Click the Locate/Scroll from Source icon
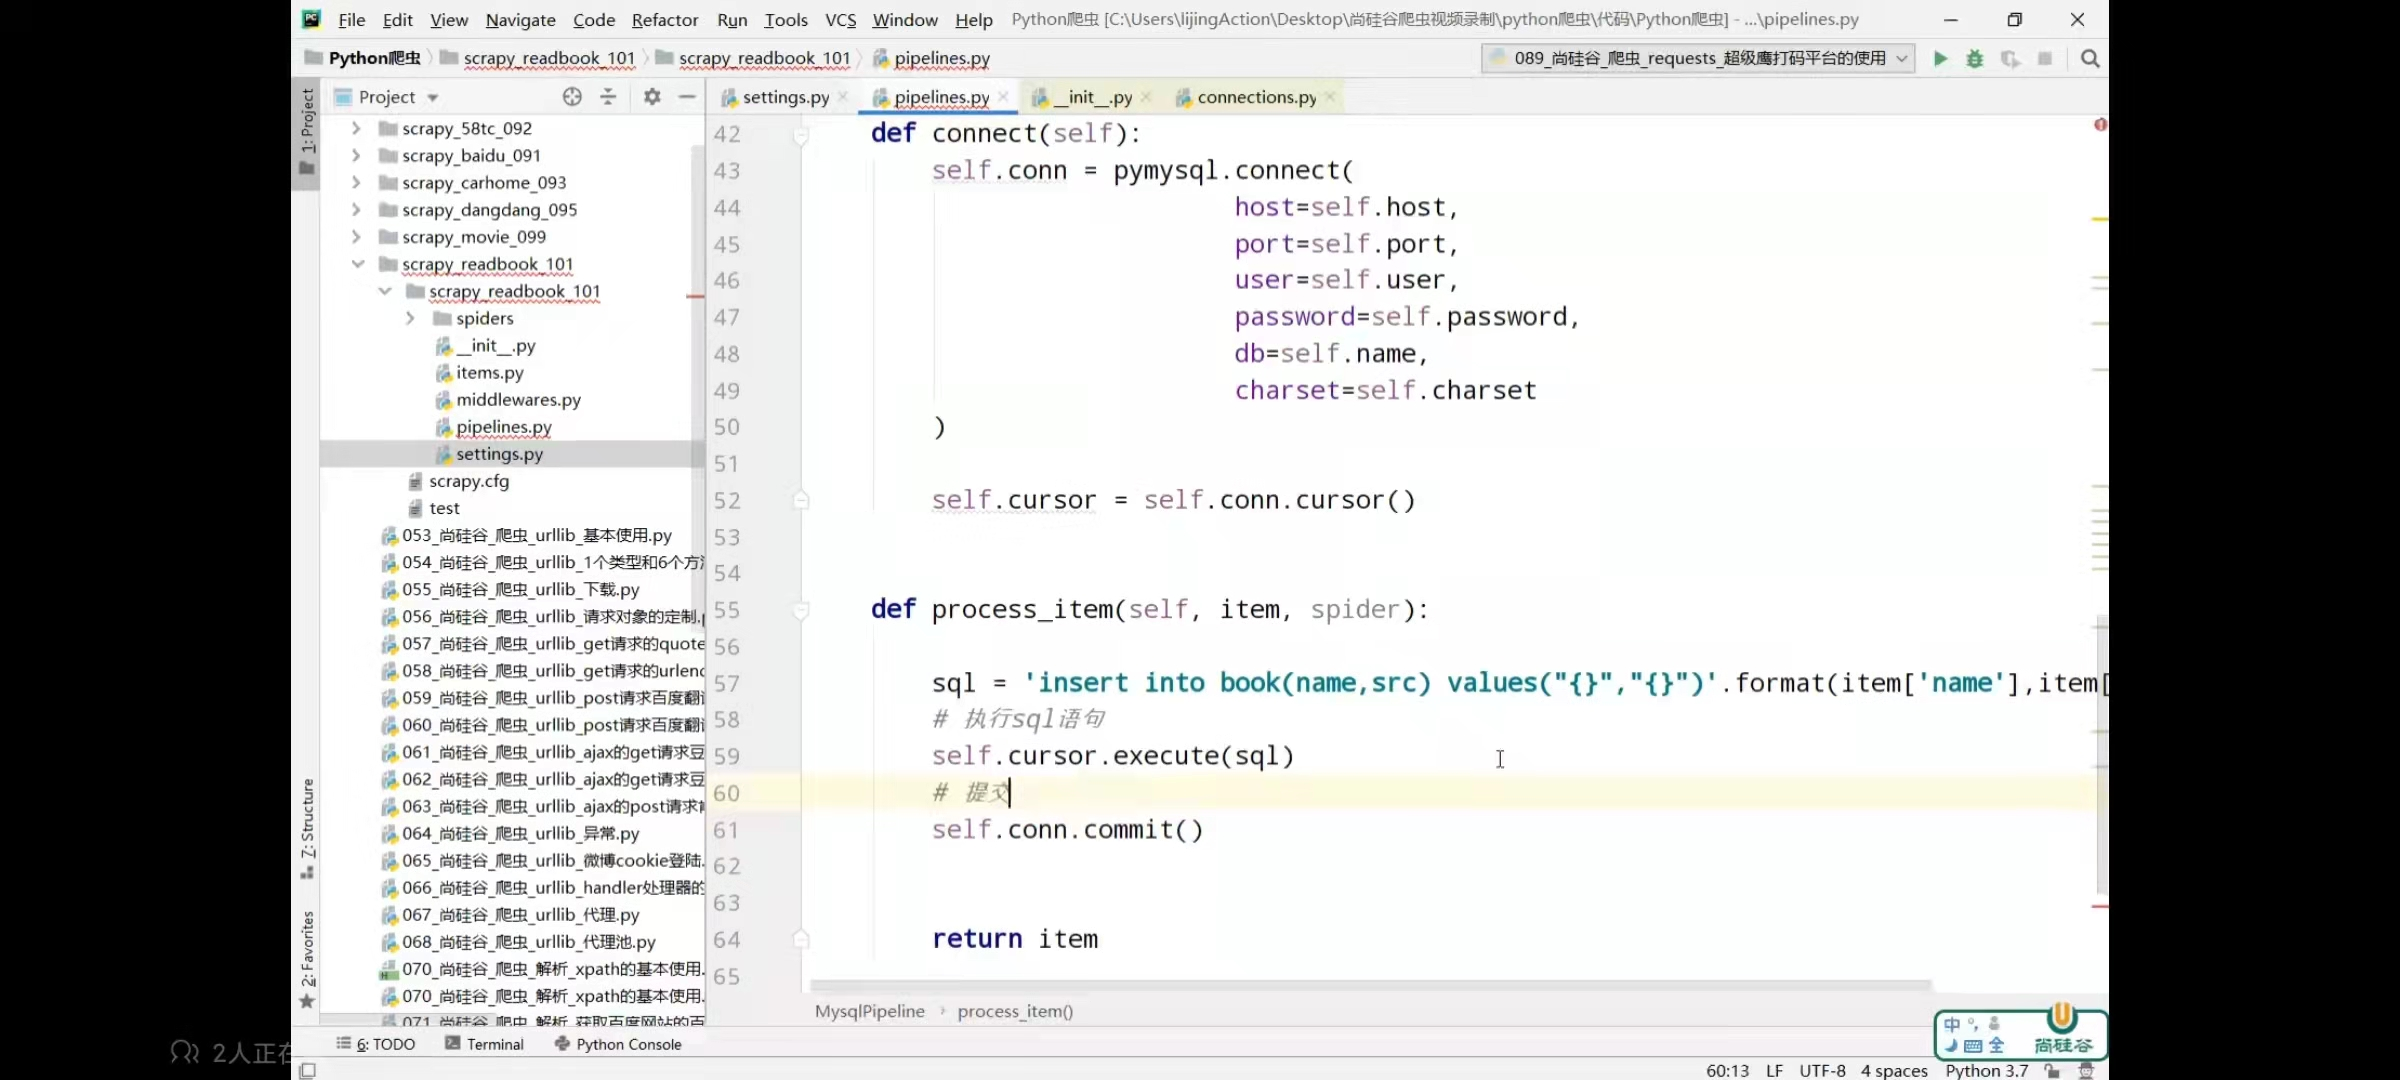The height and width of the screenshot is (1080, 2400). click(572, 97)
